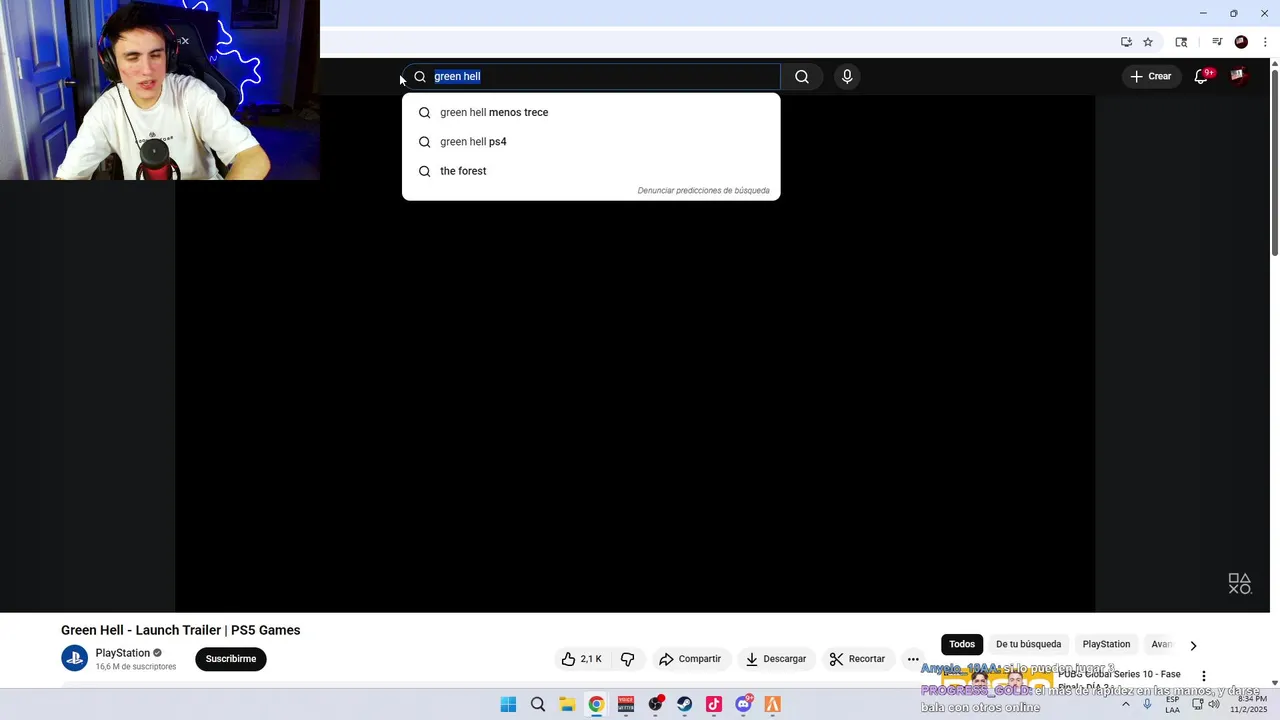This screenshot has width=1280, height=720.
Task: Click Suscribirme to subscribe to PlayStation
Action: pos(231,659)
